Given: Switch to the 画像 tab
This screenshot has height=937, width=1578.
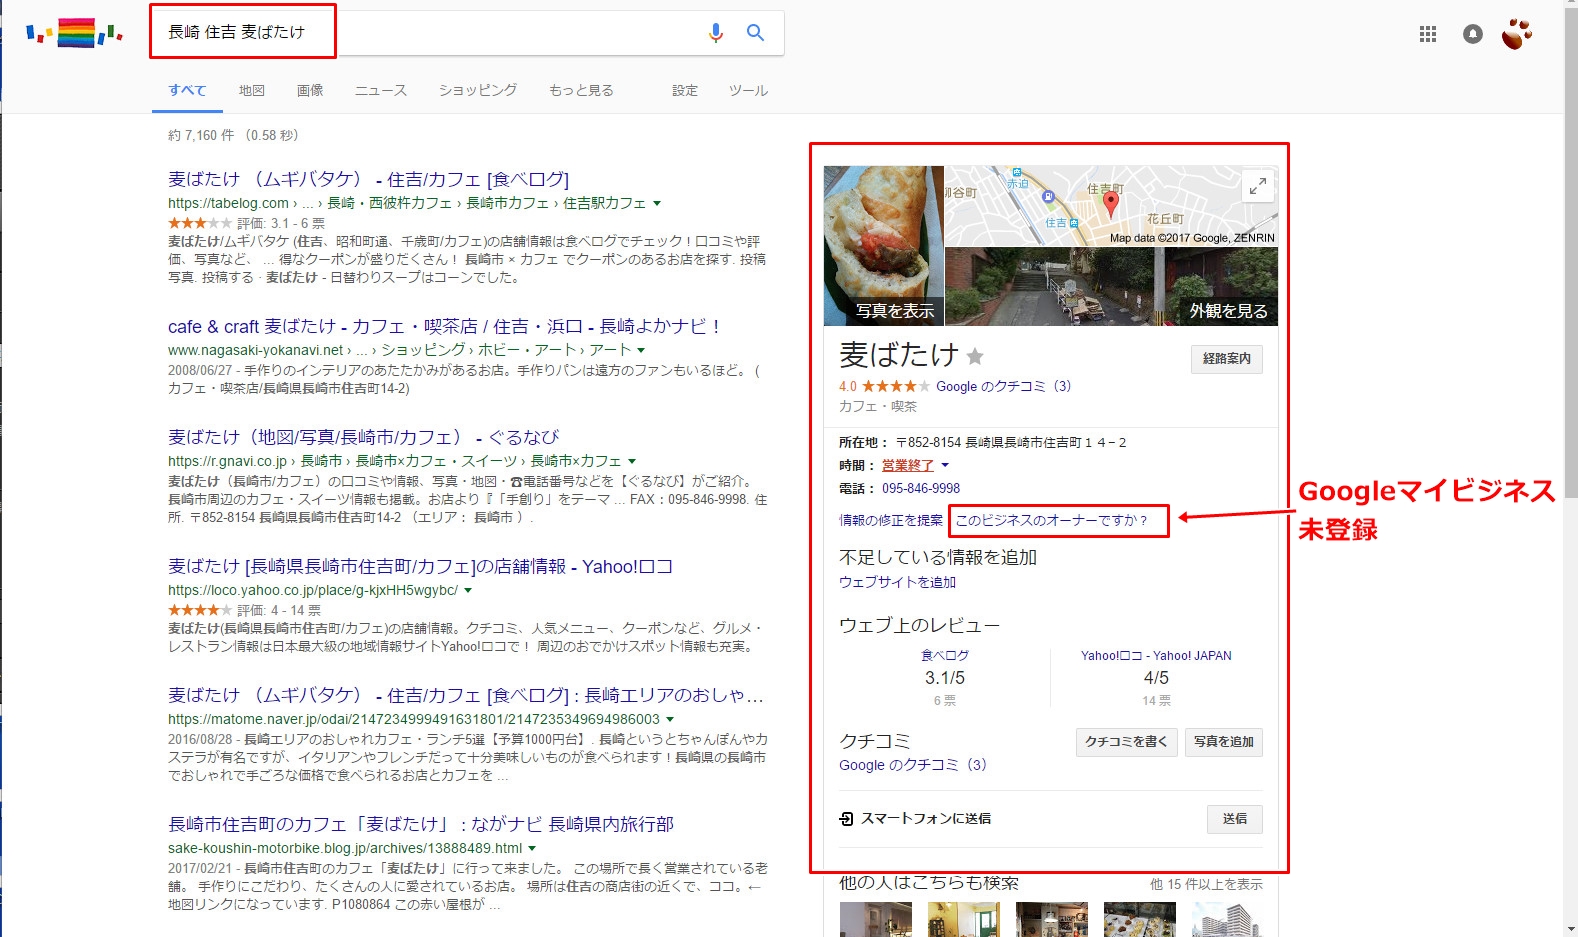Looking at the screenshot, I should click(310, 90).
